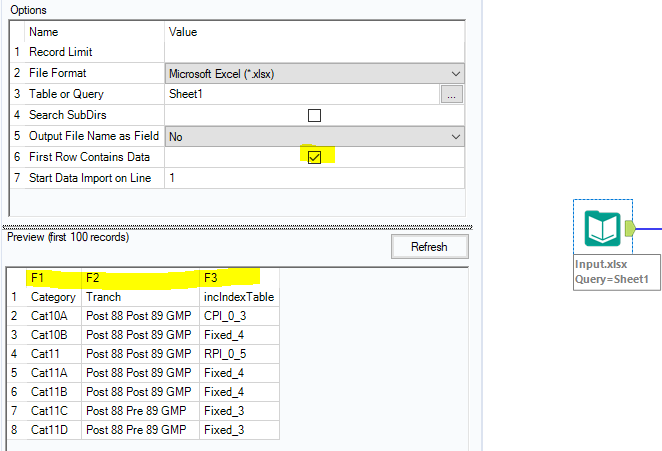The height and width of the screenshot is (451, 662).
Task: Click the Table or Query Sheet1 field
Action: tap(302, 94)
